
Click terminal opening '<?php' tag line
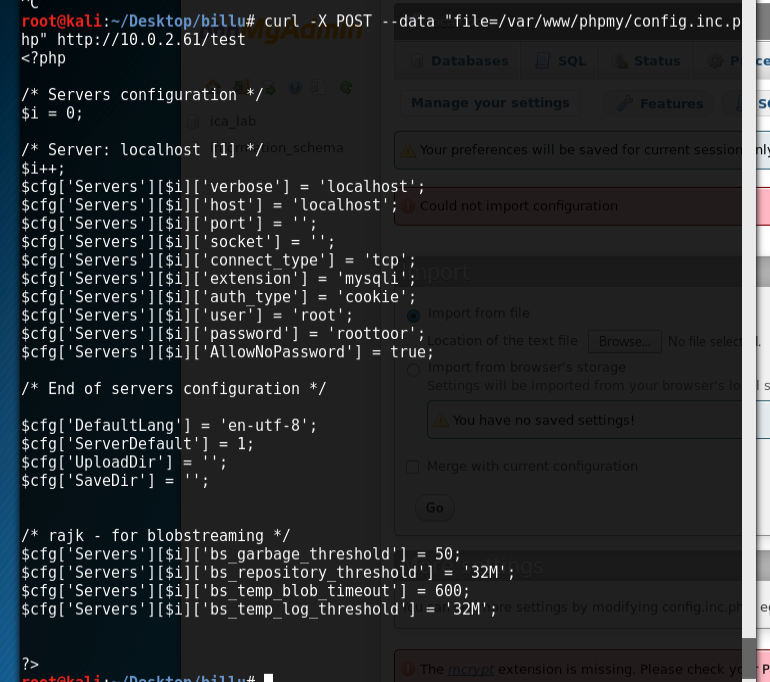[x=43, y=58]
